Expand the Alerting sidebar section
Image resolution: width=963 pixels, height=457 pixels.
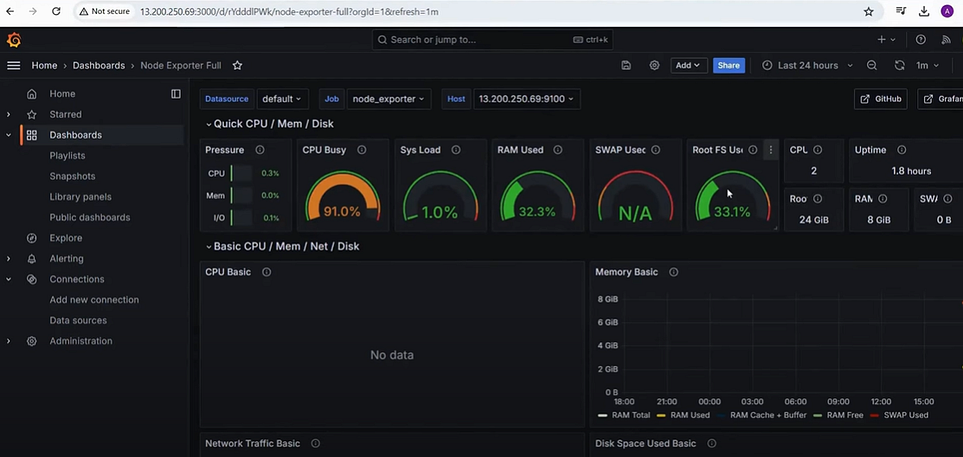pos(8,259)
